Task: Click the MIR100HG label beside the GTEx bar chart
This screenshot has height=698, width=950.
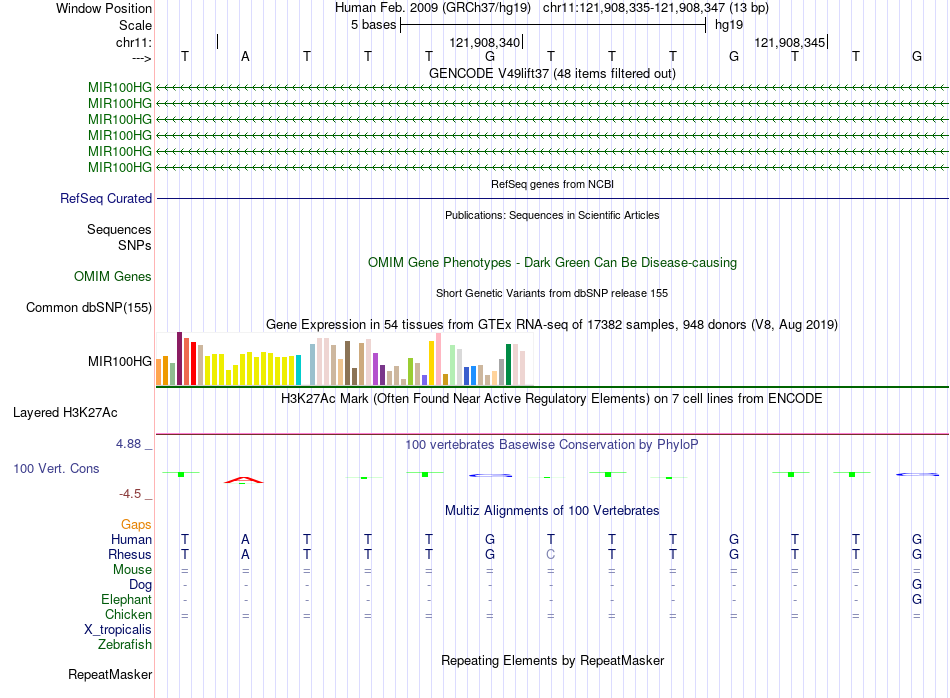Action: 120,361
